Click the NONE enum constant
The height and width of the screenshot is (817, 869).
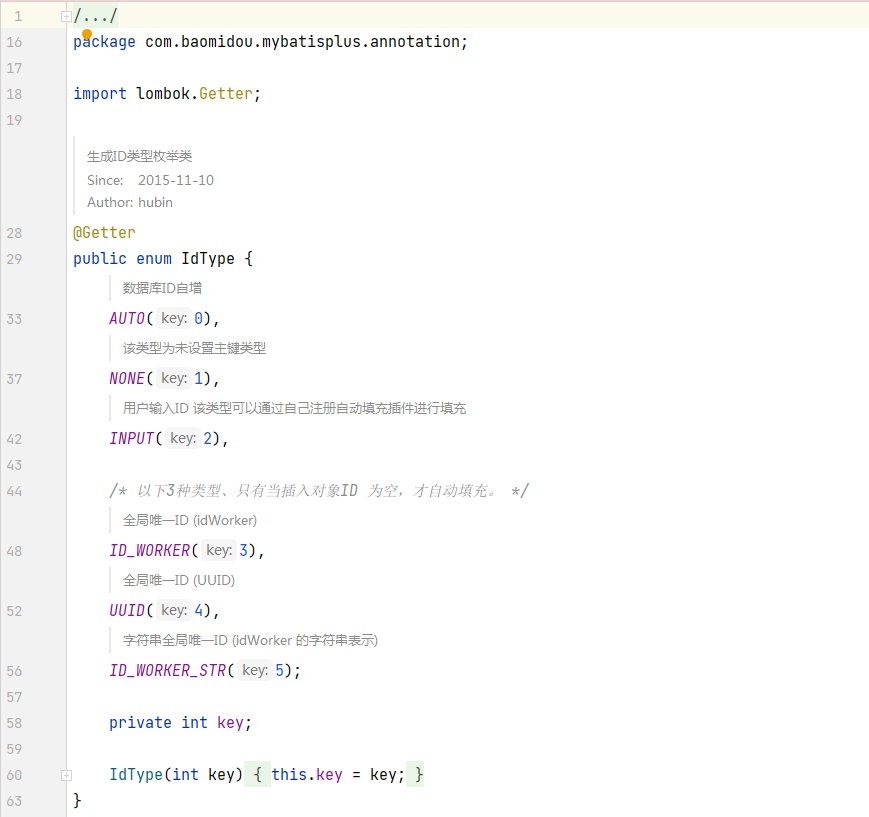click(127, 379)
